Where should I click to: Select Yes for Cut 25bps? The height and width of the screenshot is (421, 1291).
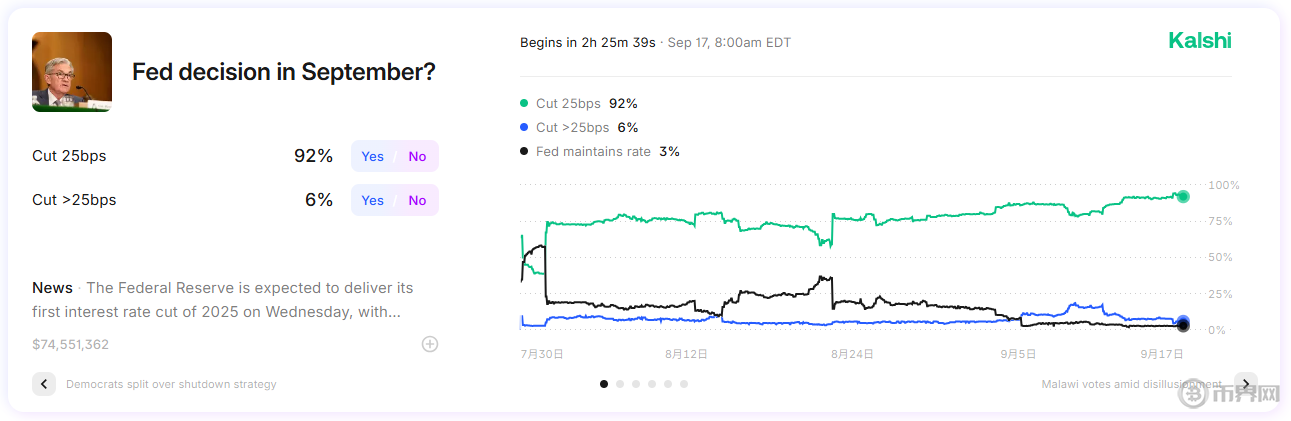tap(373, 156)
